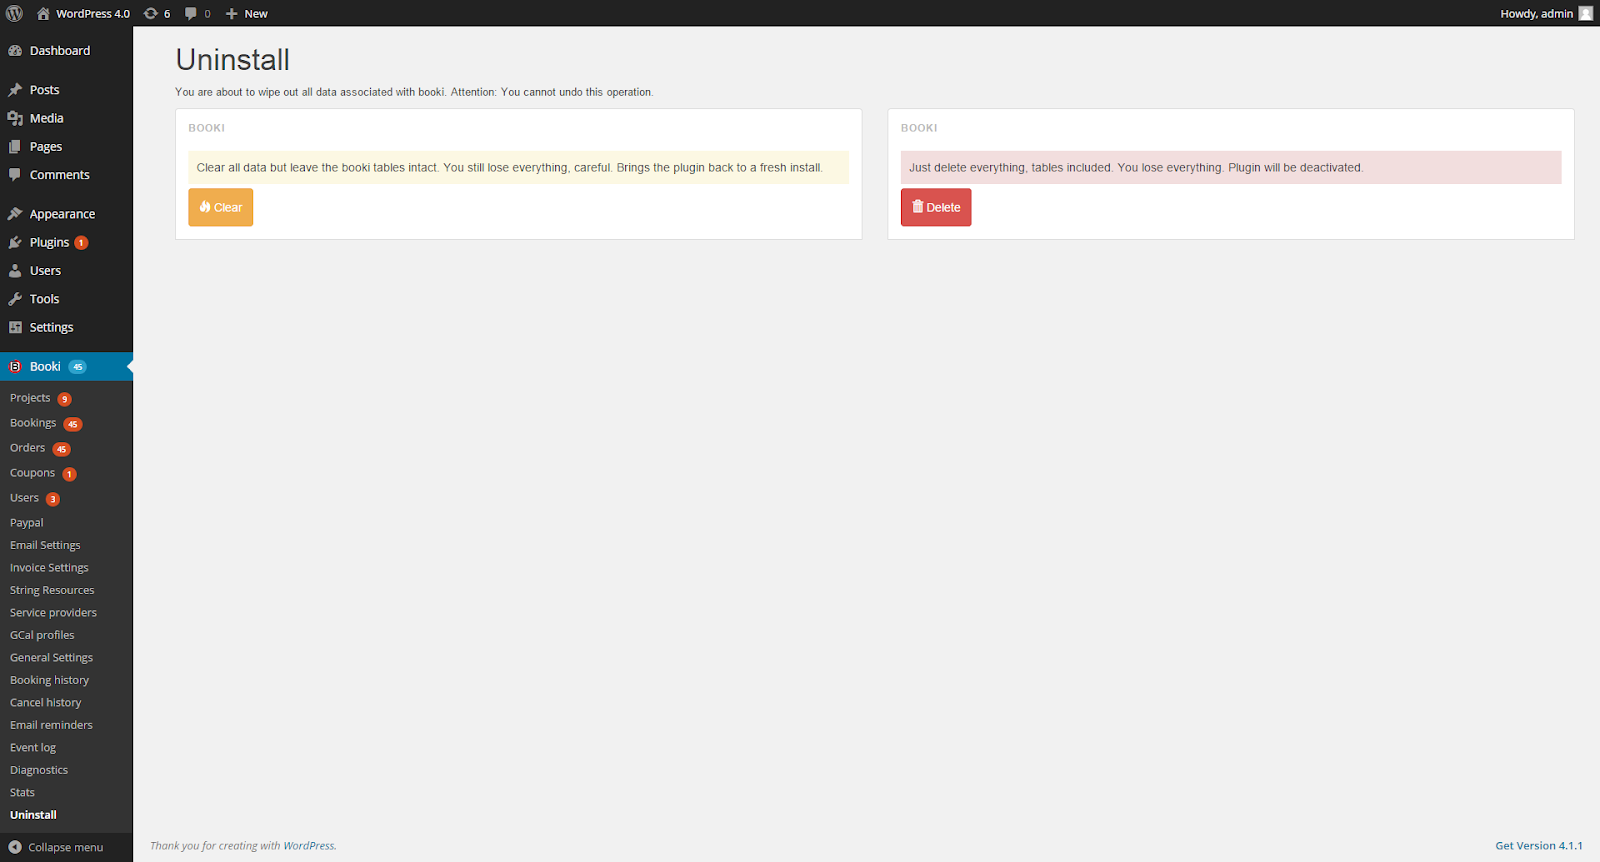Open the comments bubble icon in toolbar
This screenshot has height=862, width=1600.
[x=191, y=13]
